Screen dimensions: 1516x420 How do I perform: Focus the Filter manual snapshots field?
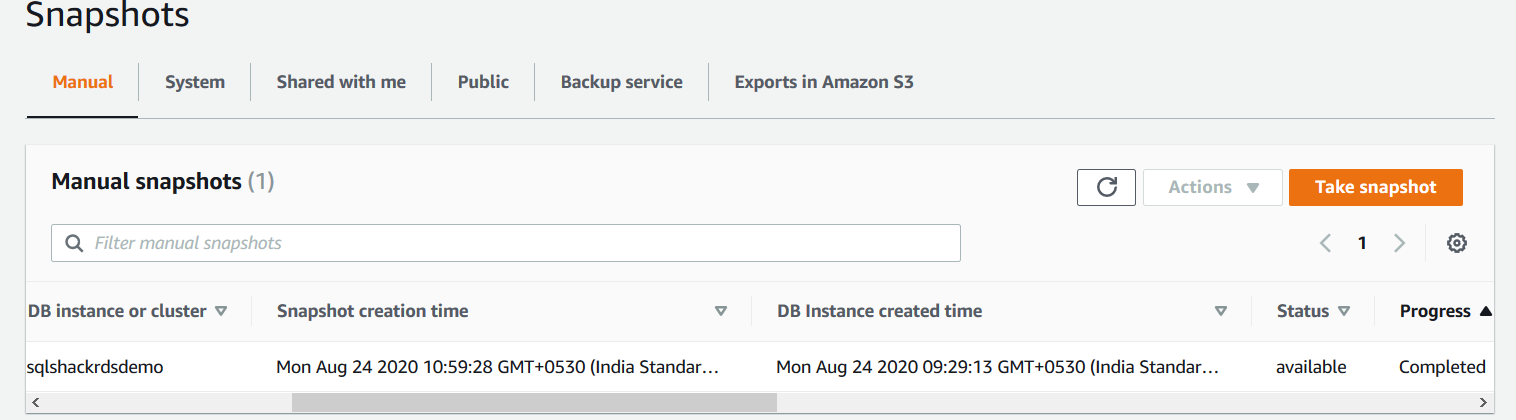(x=520, y=243)
